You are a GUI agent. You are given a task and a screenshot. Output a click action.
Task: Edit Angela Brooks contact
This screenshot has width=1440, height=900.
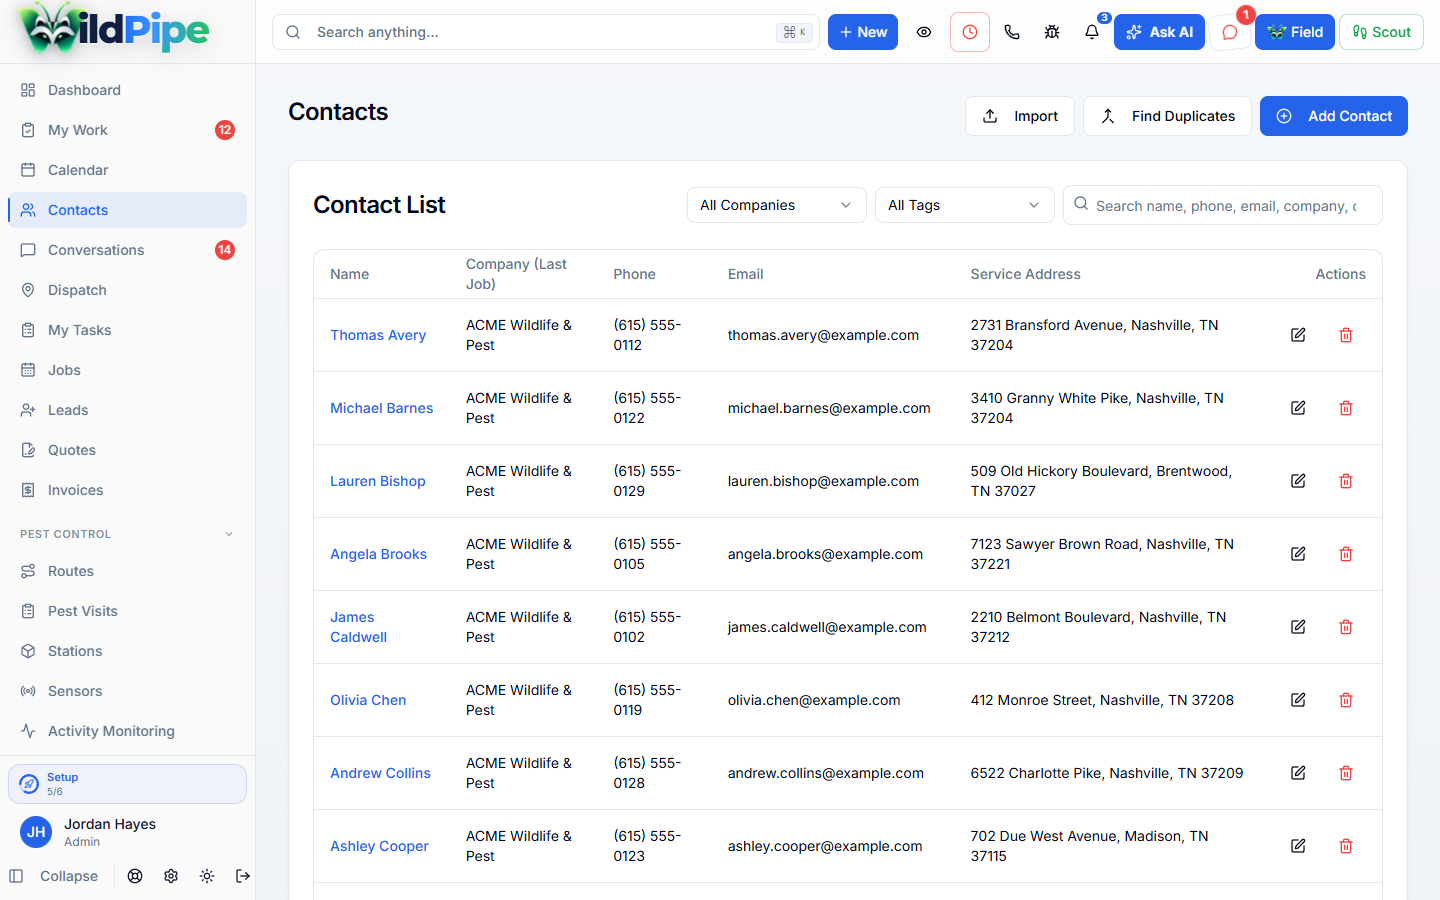pyautogui.click(x=1298, y=554)
